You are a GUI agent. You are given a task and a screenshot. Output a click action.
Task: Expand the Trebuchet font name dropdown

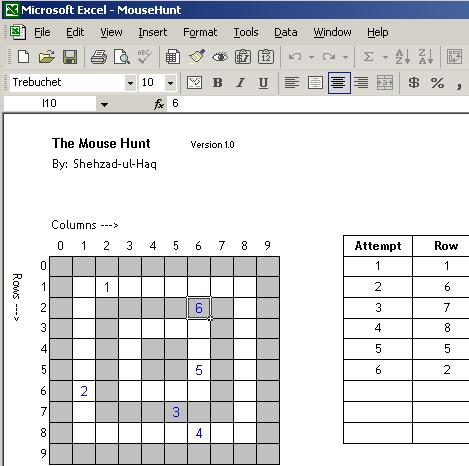tap(130, 83)
